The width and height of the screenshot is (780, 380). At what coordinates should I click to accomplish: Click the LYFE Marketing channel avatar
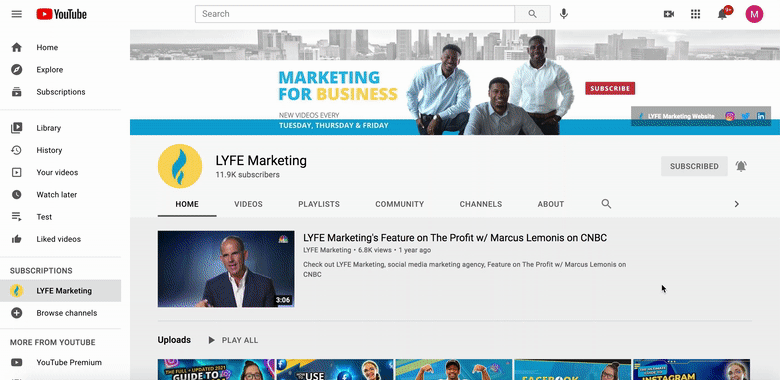pyautogui.click(x=180, y=166)
